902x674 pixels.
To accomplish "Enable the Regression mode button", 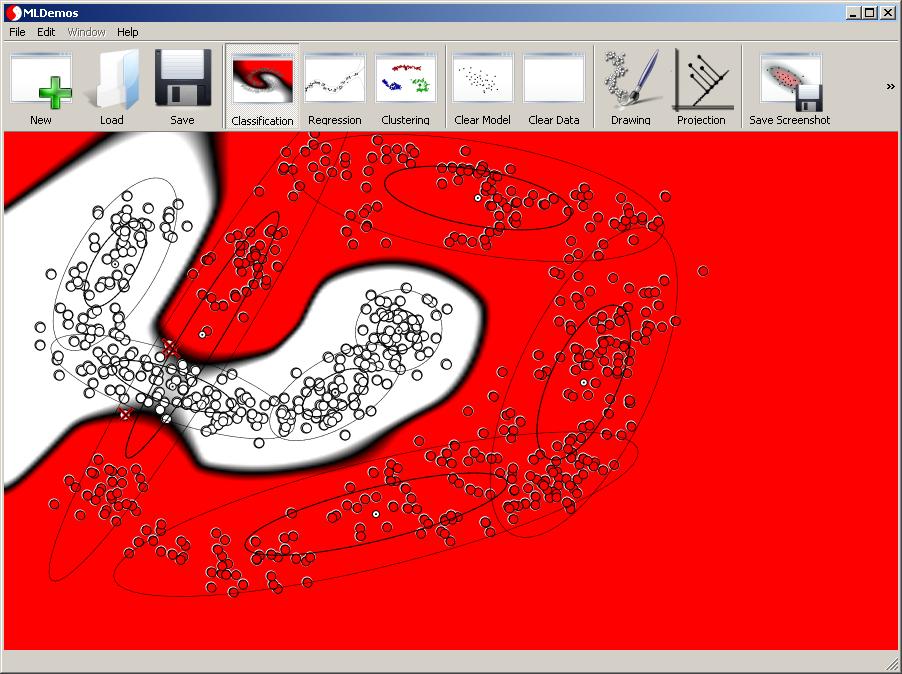I will click(x=335, y=80).
